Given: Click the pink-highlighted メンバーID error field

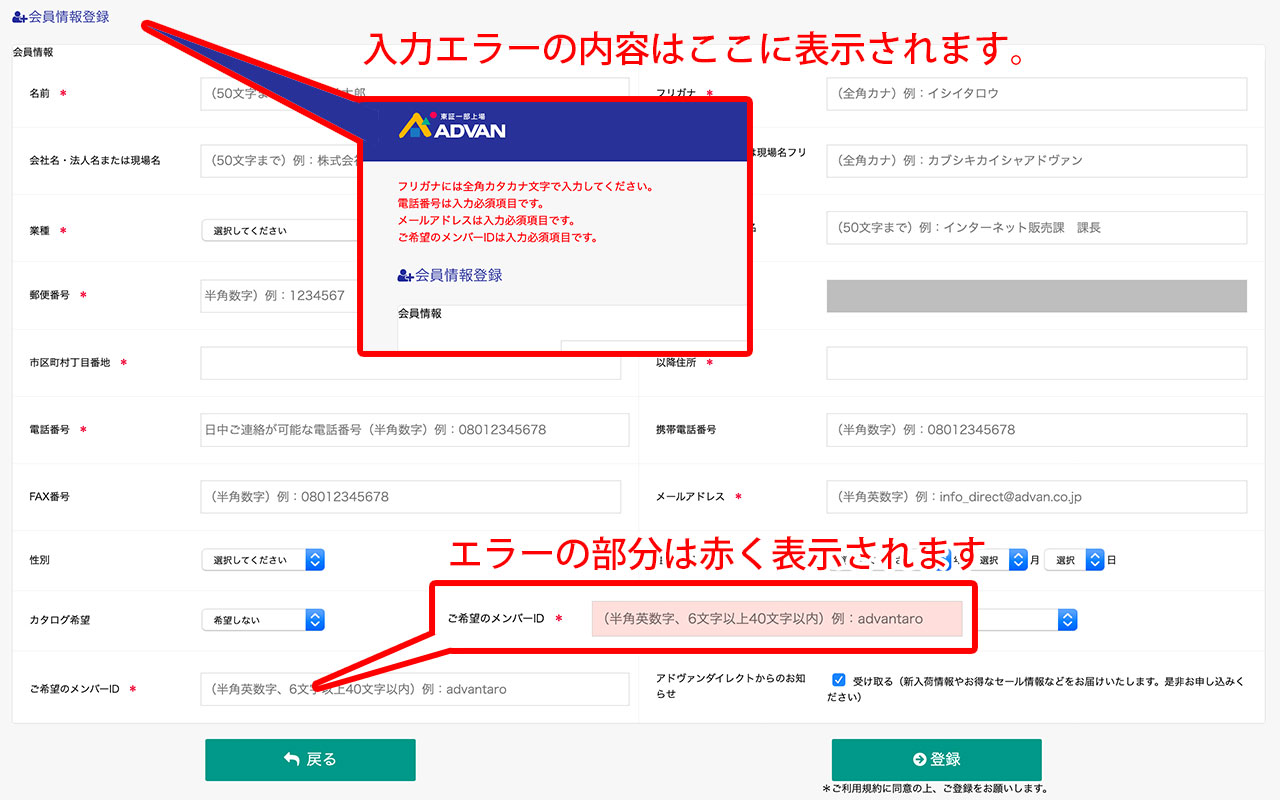Looking at the screenshot, I should [776, 619].
